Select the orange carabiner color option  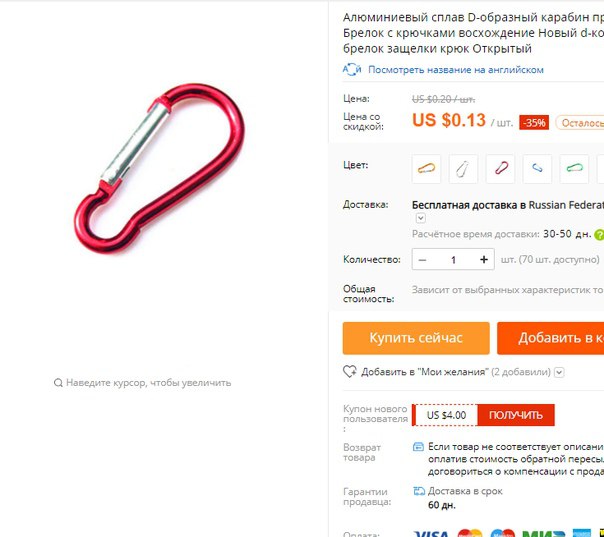click(426, 169)
